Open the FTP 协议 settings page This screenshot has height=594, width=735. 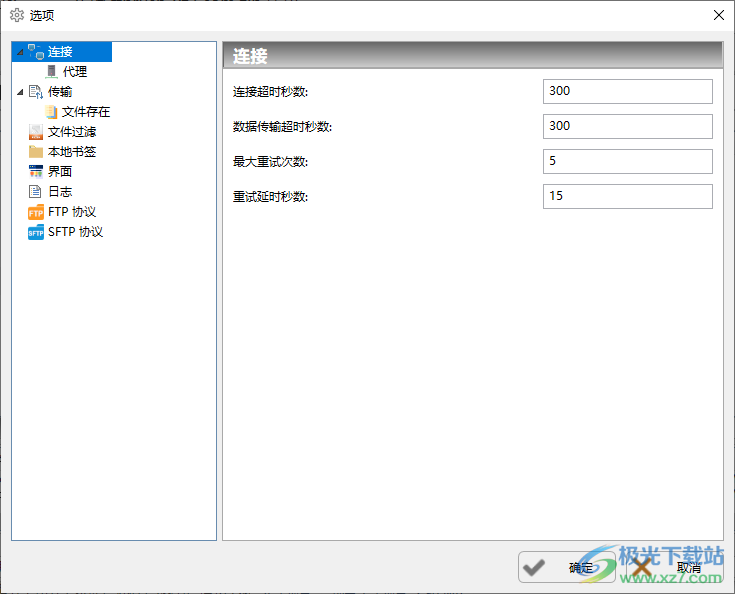point(72,212)
